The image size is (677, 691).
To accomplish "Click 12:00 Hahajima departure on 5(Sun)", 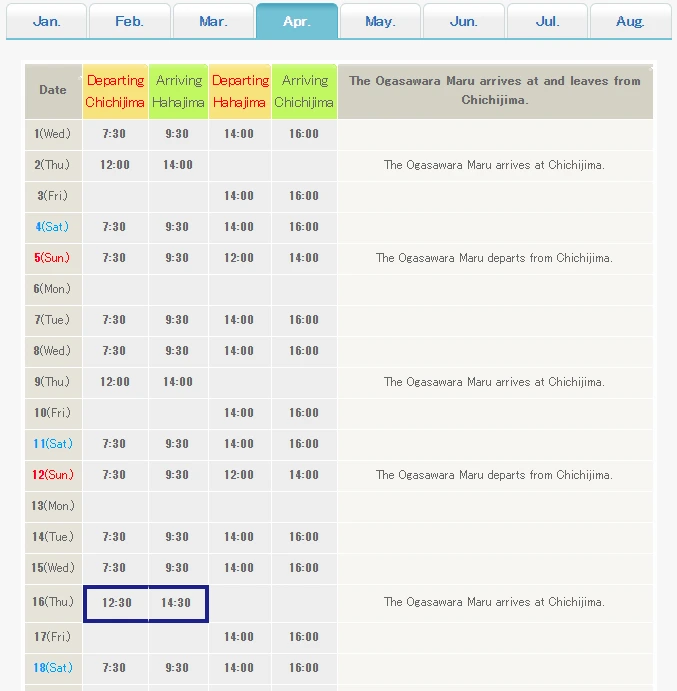I will [x=239, y=258].
